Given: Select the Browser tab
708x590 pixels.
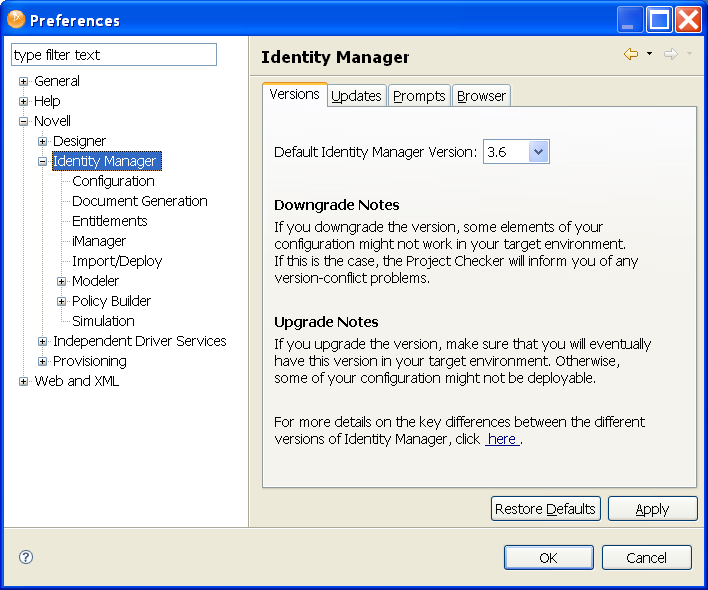Looking at the screenshot, I should pyautogui.click(x=482, y=96).
